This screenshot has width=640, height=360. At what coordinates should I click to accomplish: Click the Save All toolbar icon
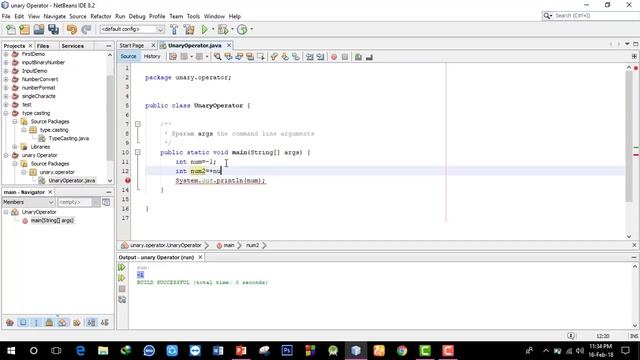coord(53,29)
